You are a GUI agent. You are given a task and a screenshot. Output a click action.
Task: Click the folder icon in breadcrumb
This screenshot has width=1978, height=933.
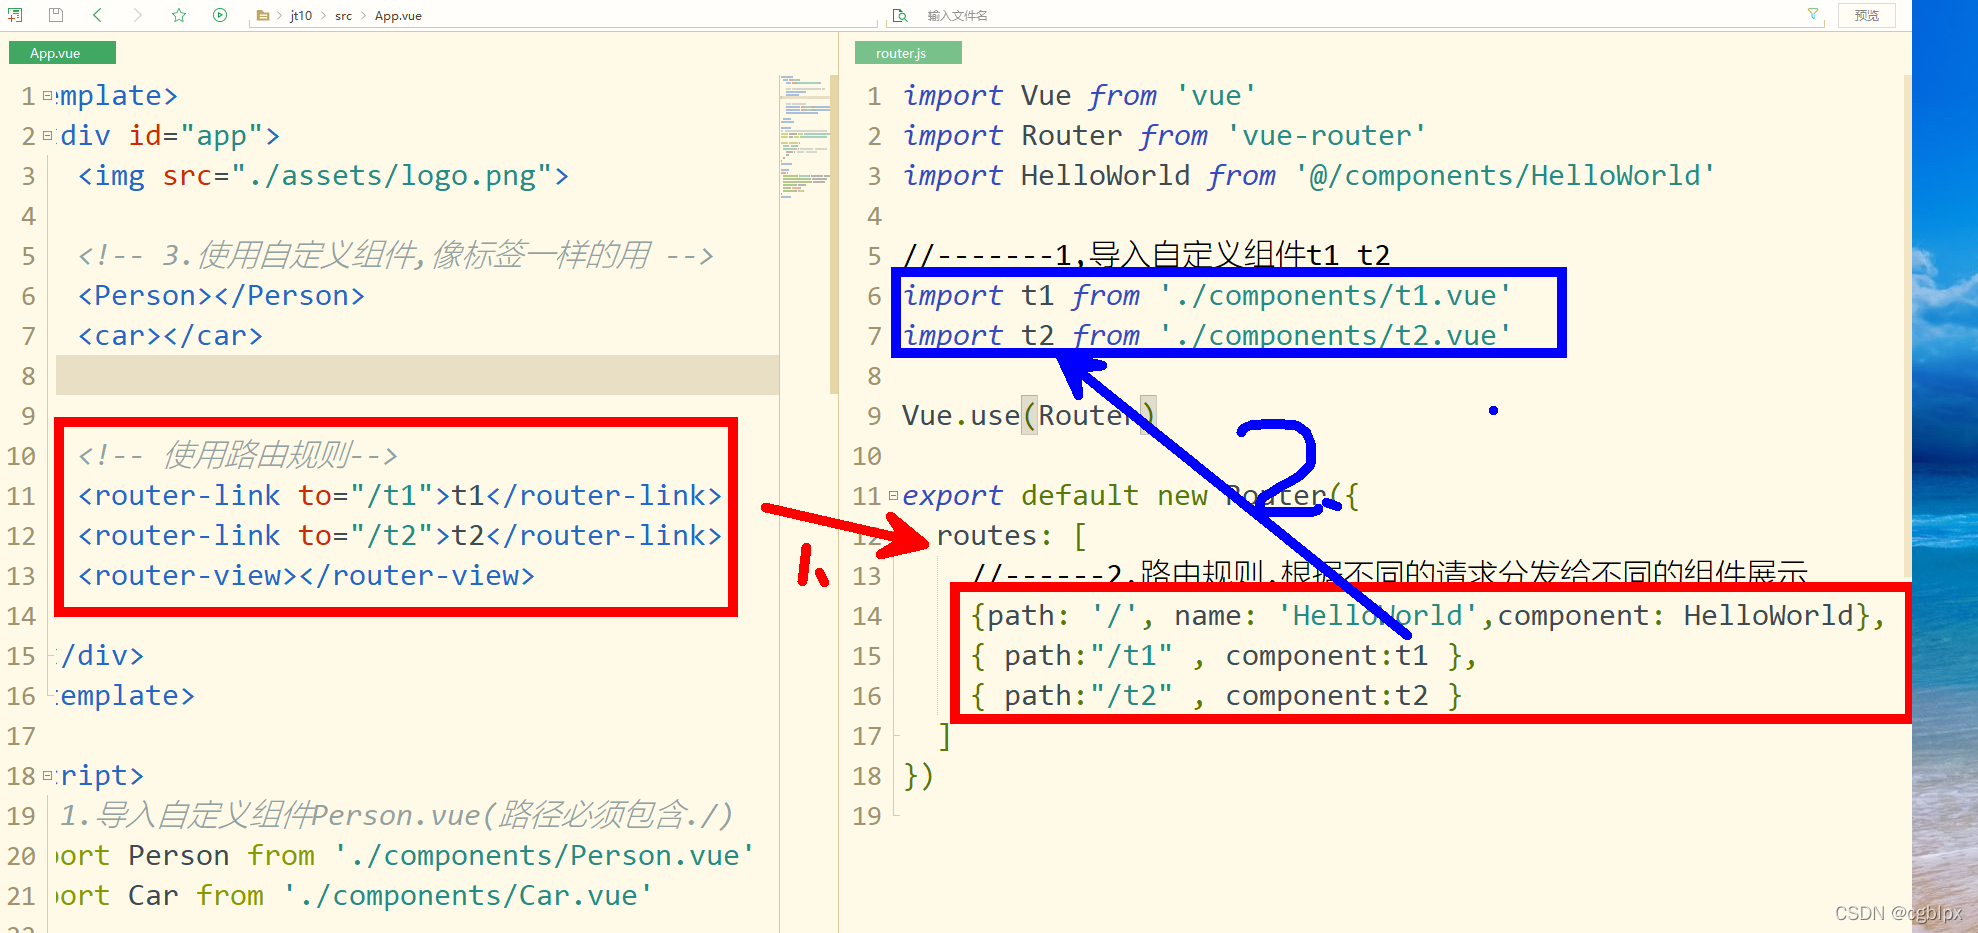coord(262,15)
